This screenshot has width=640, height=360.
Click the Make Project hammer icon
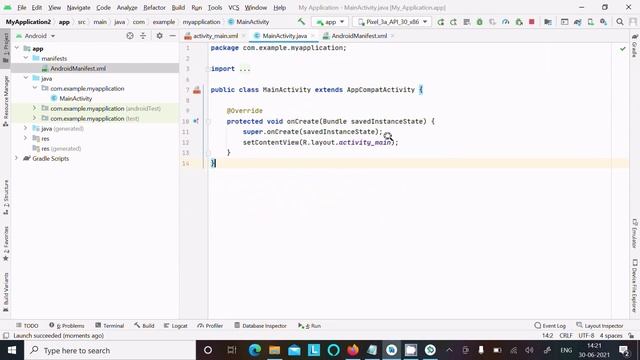point(301,22)
